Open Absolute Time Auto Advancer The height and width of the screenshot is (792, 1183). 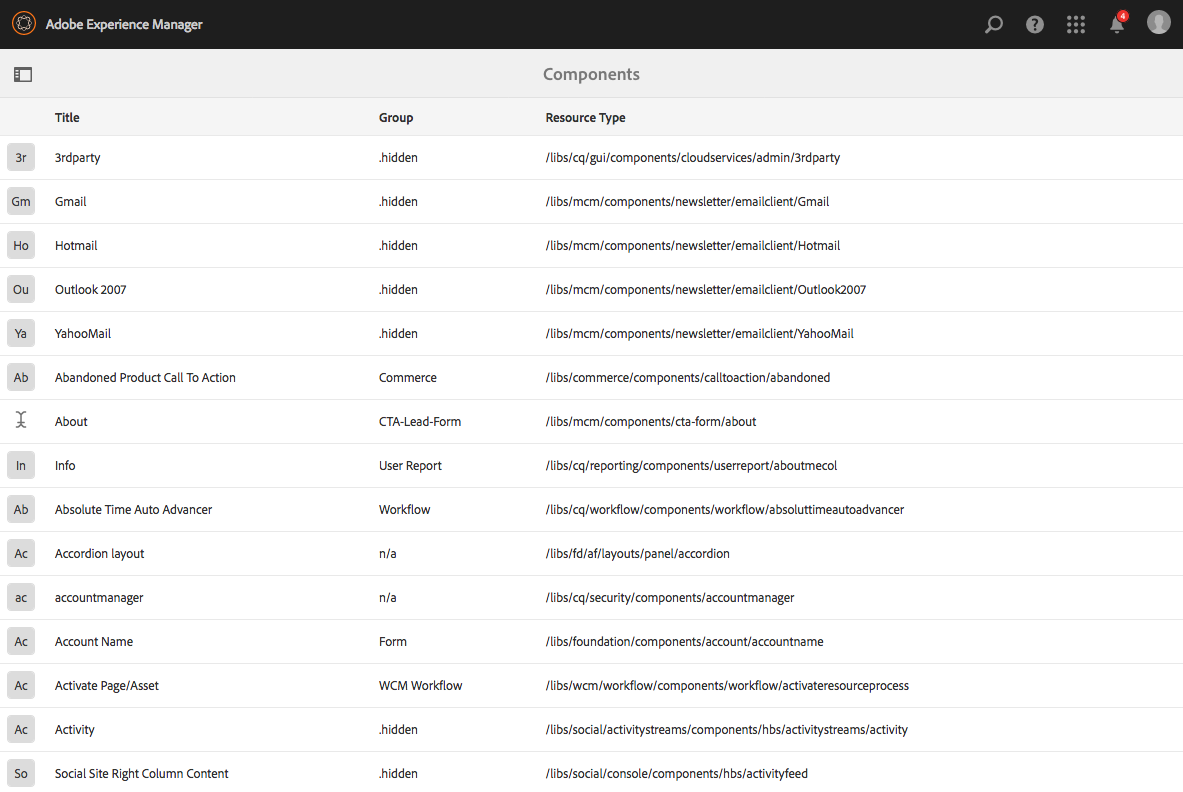[x=133, y=509]
